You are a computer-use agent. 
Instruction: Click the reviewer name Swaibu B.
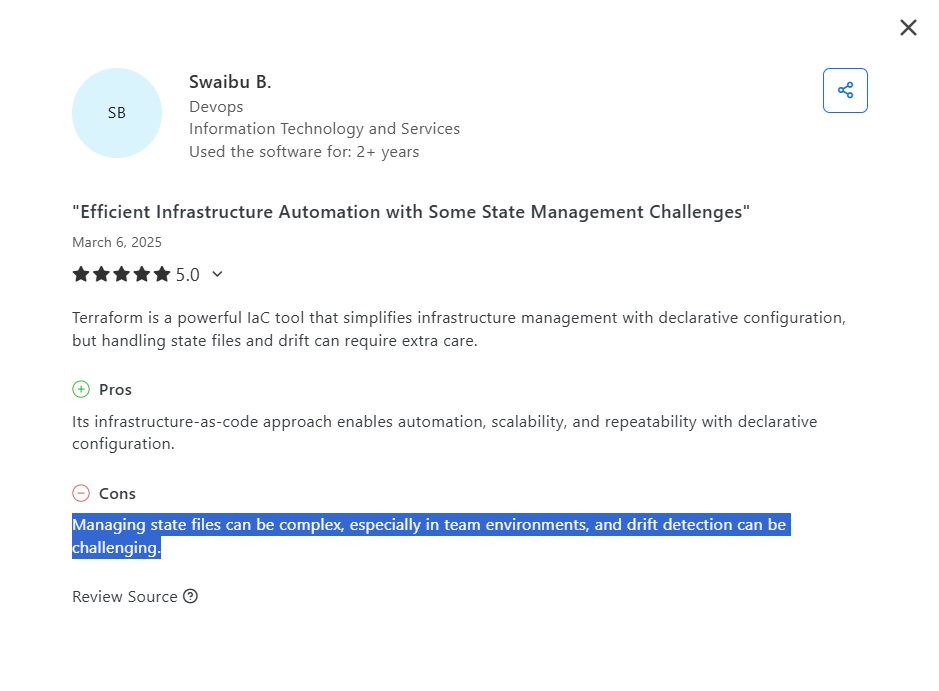click(230, 82)
